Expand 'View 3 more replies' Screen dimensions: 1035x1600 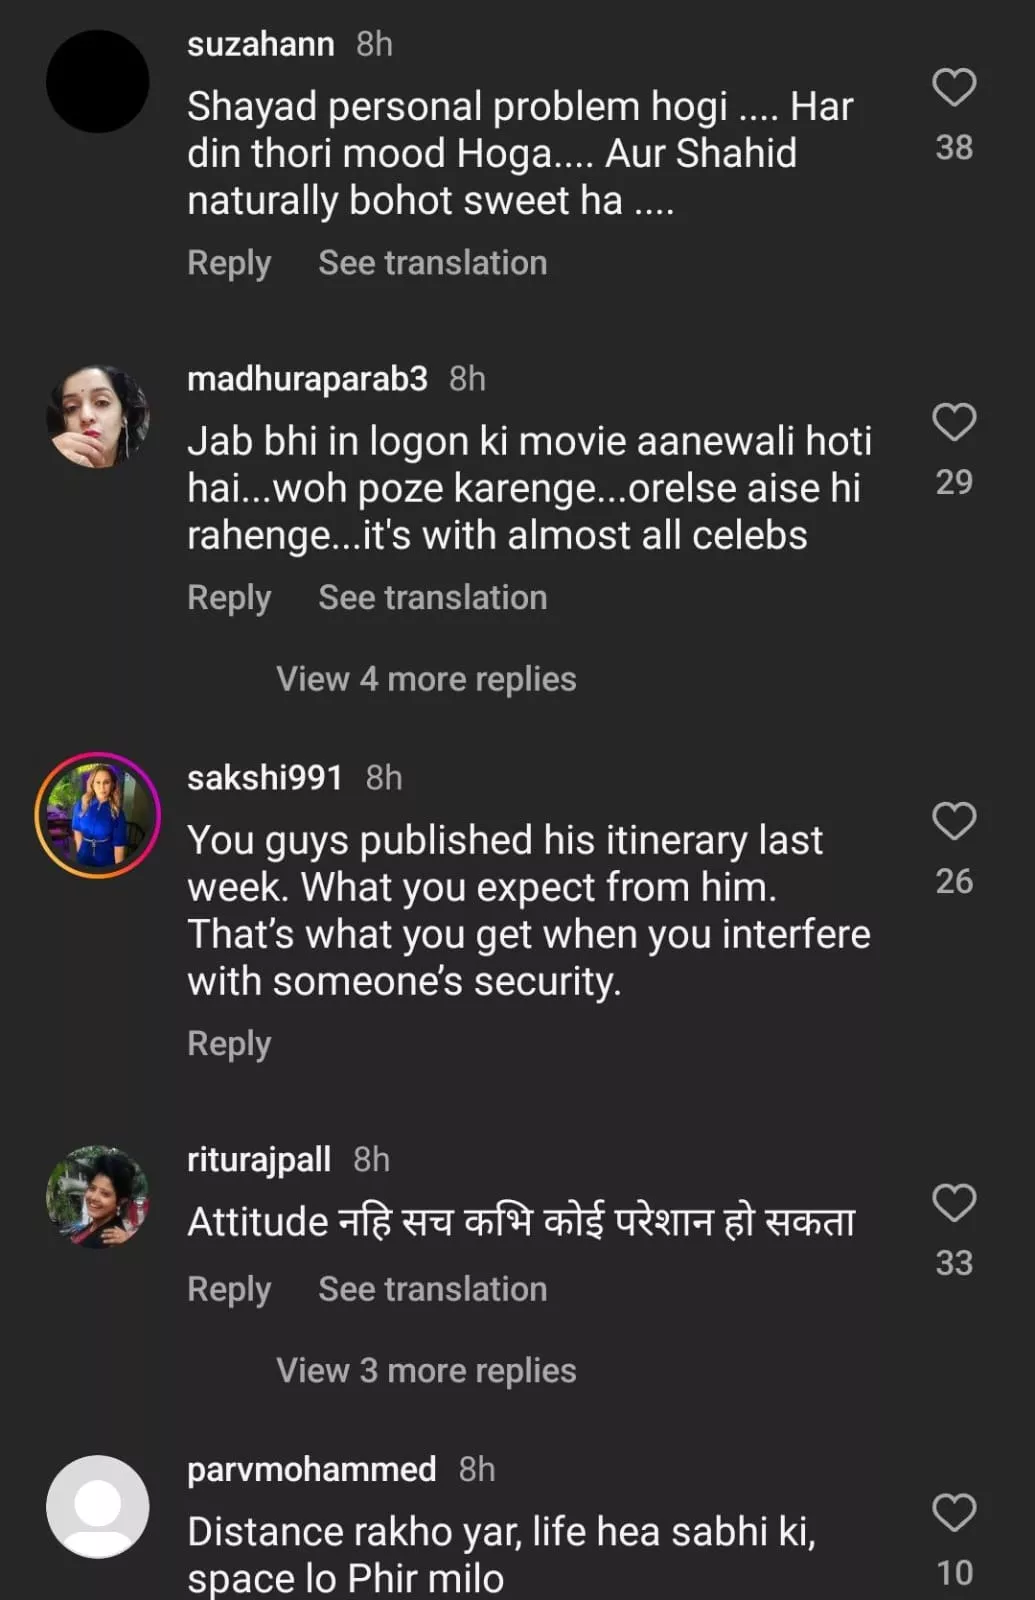click(x=426, y=1370)
